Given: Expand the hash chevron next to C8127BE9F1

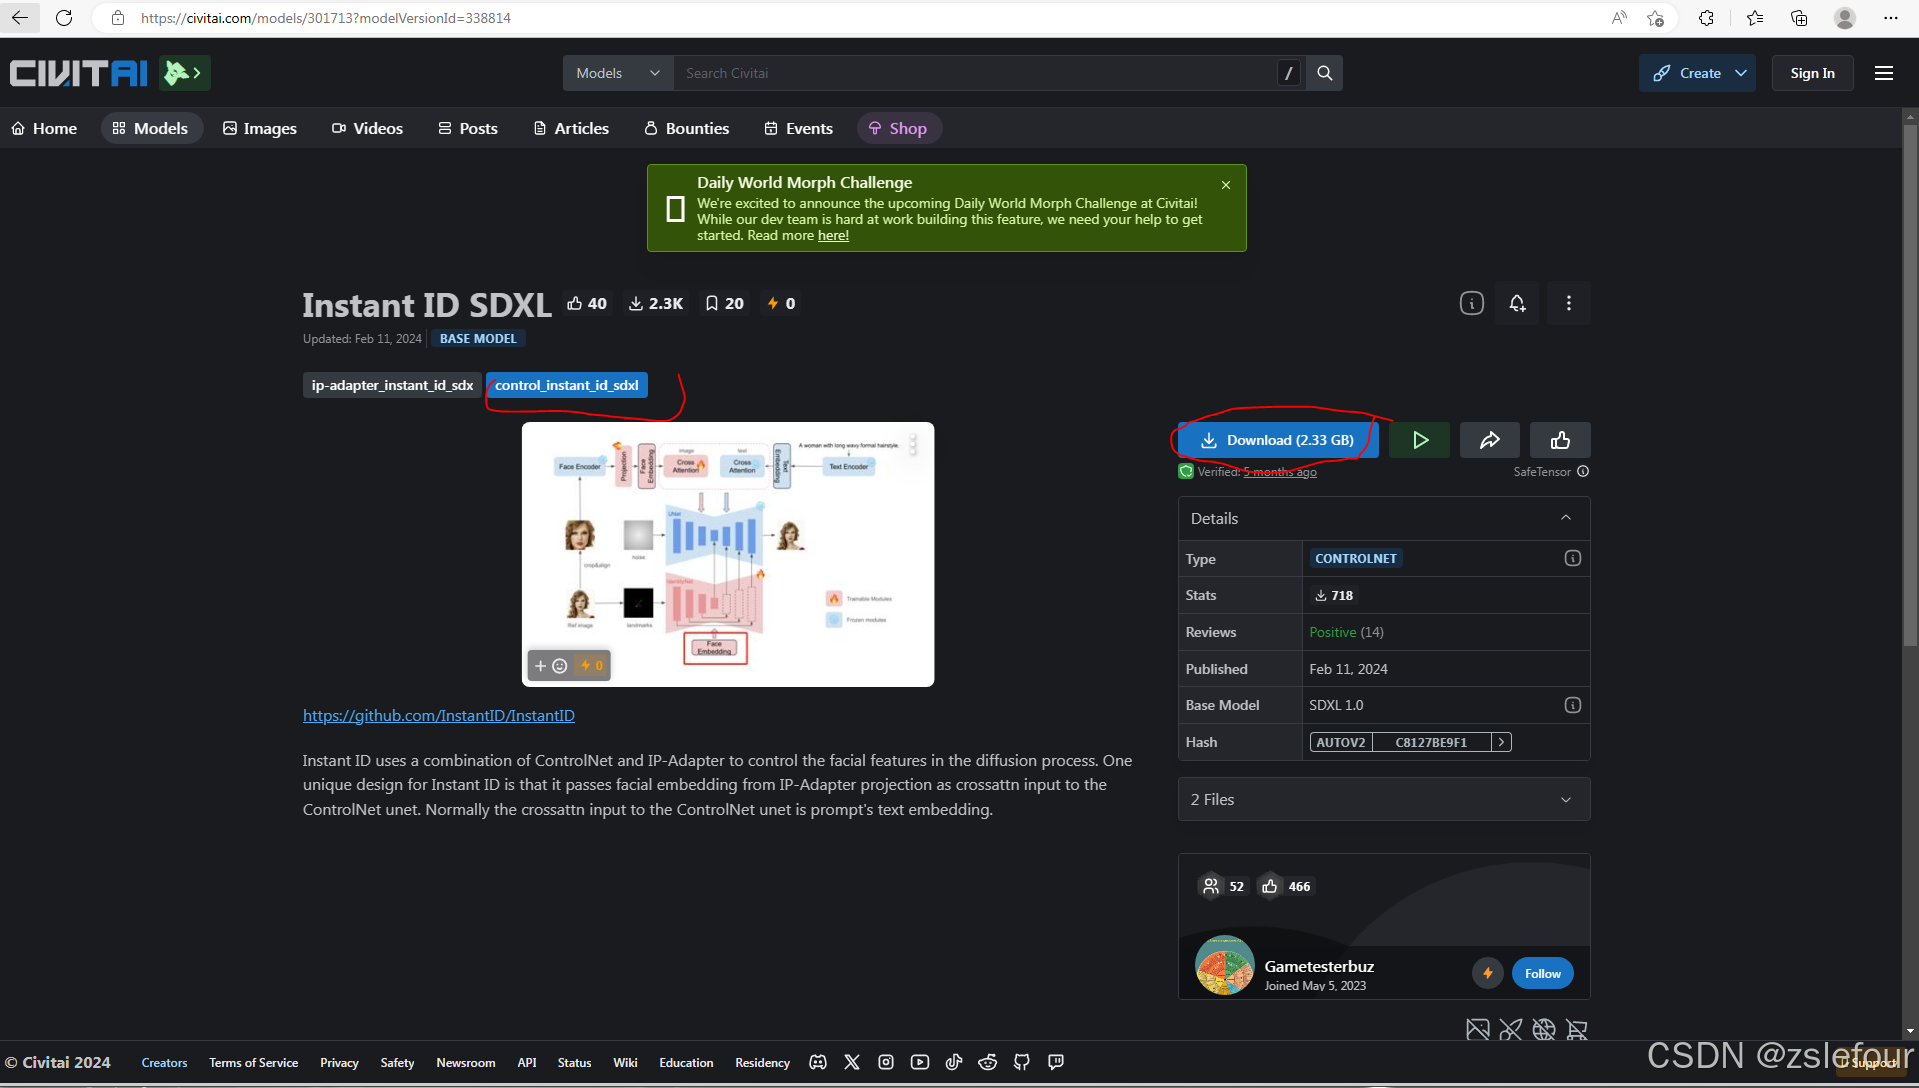Looking at the screenshot, I should pyautogui.click(x=1501, y=742).
